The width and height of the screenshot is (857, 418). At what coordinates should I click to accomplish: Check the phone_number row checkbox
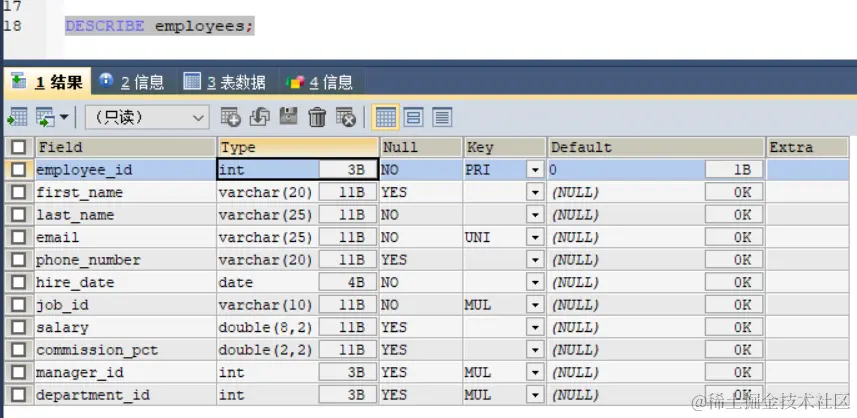19,260
